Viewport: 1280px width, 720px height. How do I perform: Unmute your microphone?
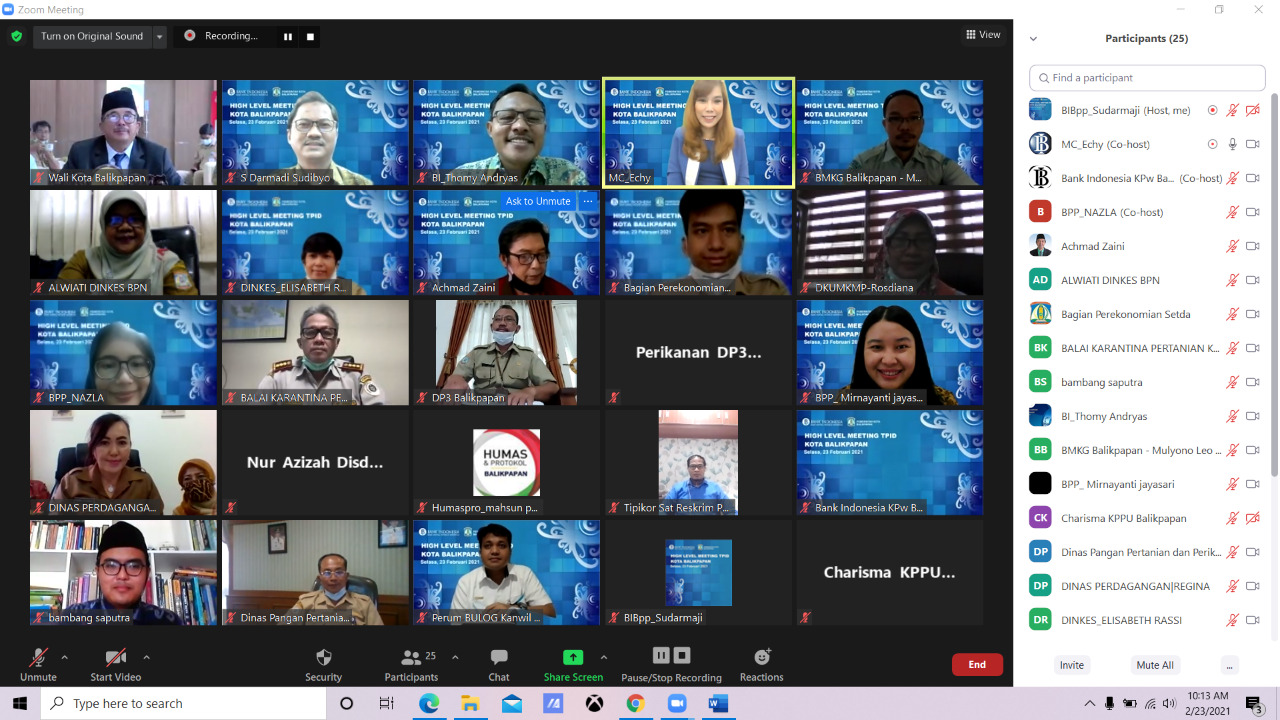coord(38,658)
